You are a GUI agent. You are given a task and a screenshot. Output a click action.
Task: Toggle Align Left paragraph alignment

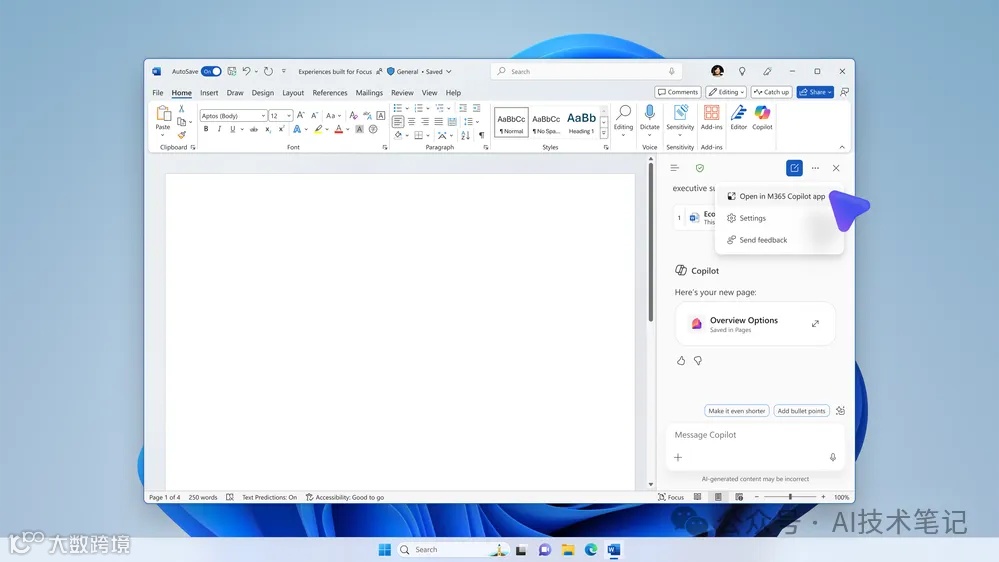pos(398,122)
